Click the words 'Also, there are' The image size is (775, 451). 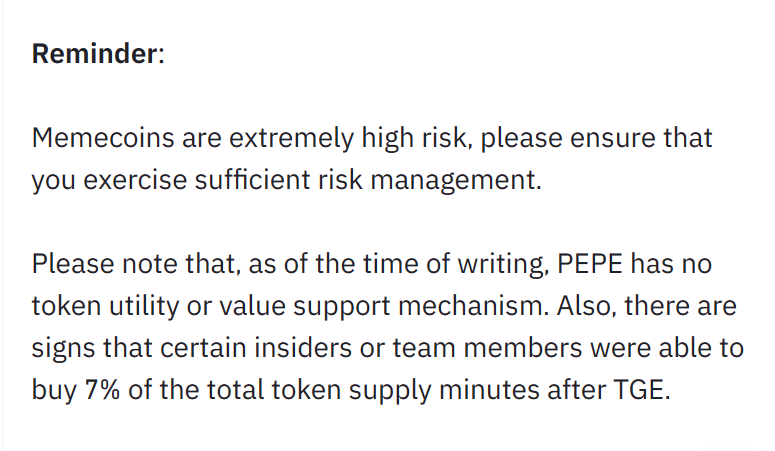(646, 306)
